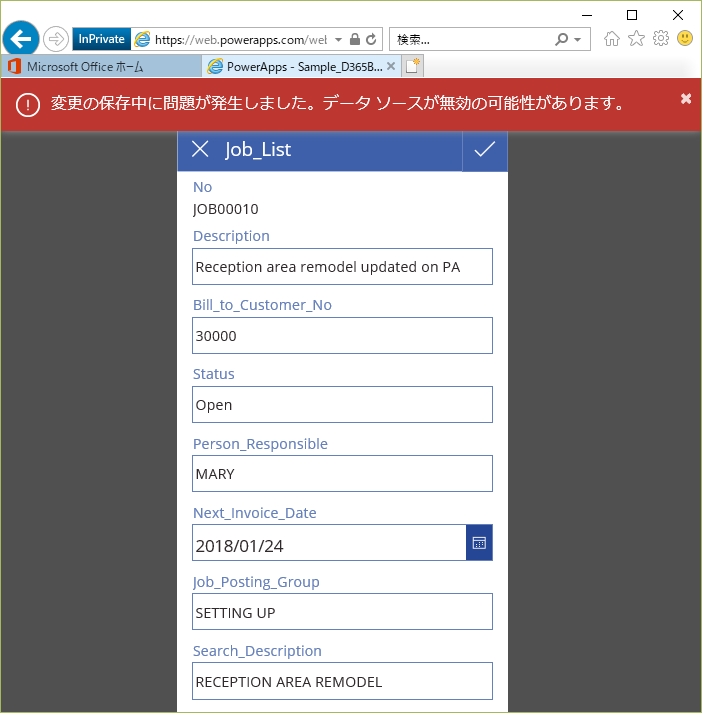This screenshot has width=702, height=713.
Task: Edit the Person_Responsible field showing MARY
Action: click(x=342, y=473)
